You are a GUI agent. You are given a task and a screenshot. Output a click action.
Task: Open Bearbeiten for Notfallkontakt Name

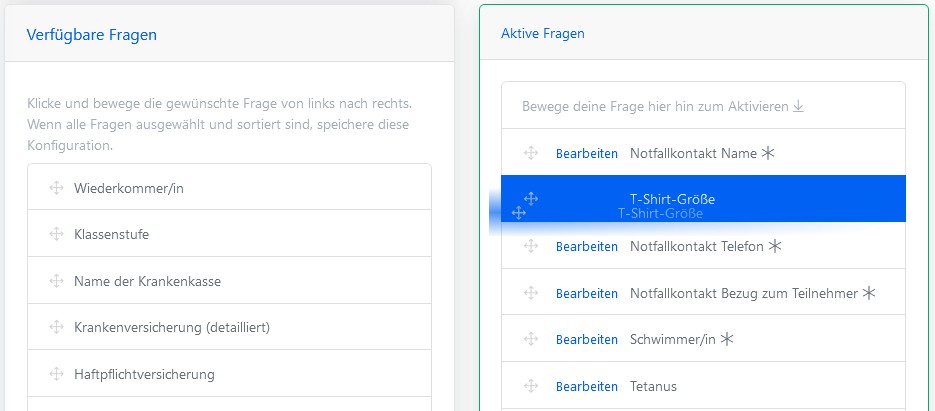[x=586, y=154]
